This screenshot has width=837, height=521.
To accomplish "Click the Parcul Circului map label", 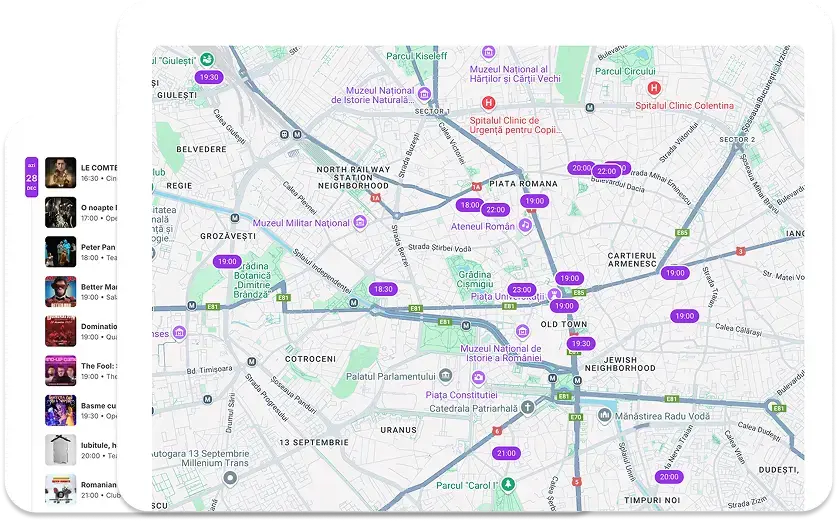I will [625, 71].
